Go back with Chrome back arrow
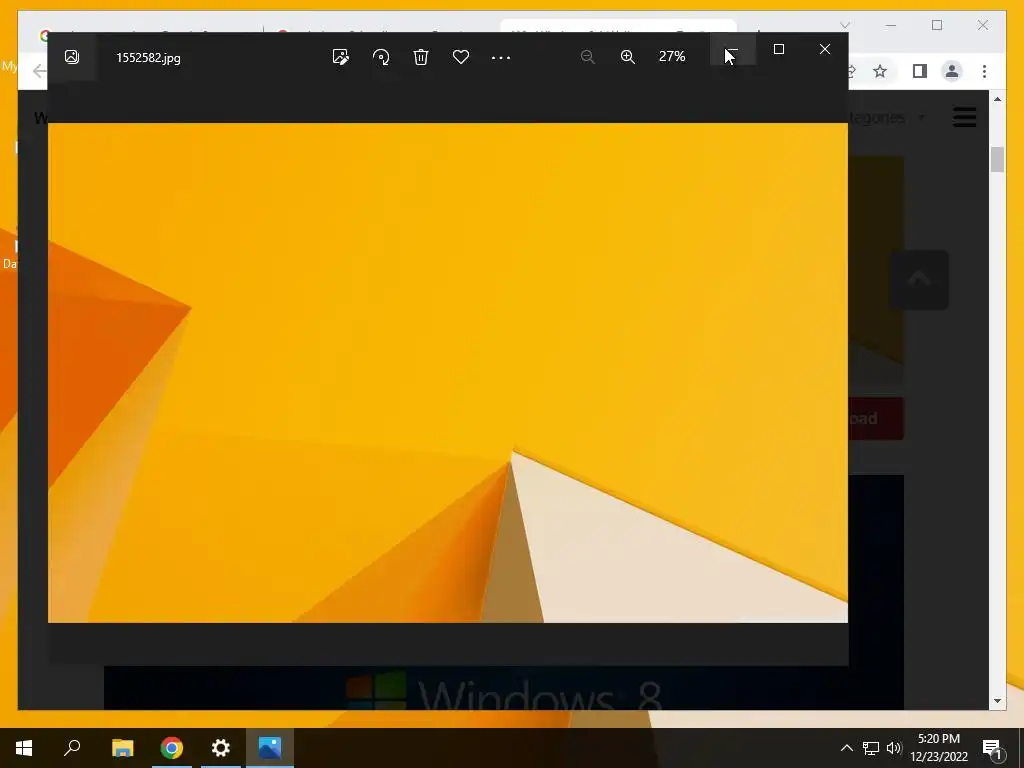 click(40, 71)
